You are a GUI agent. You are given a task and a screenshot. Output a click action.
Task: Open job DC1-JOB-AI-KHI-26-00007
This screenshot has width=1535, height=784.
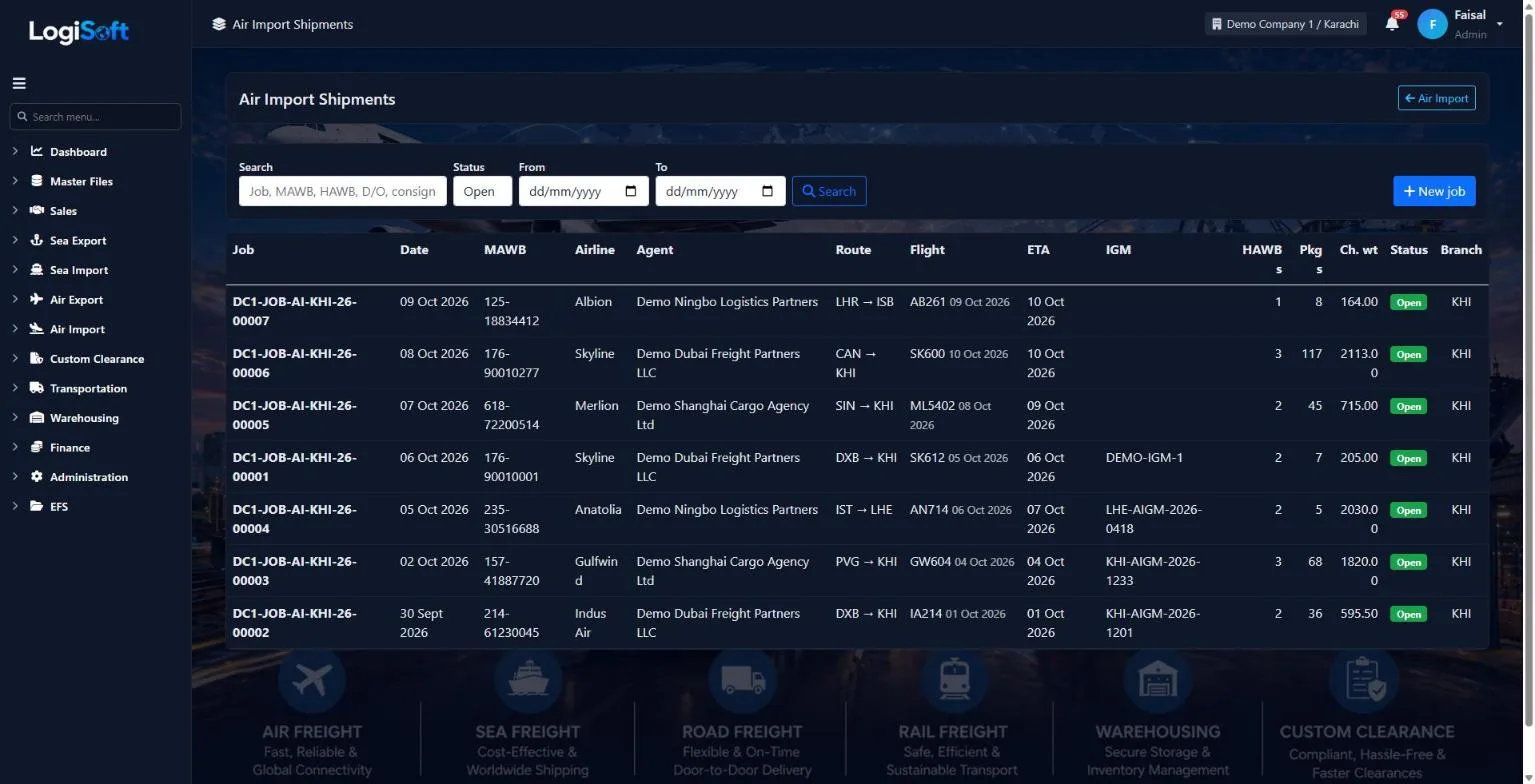point(295,311)
